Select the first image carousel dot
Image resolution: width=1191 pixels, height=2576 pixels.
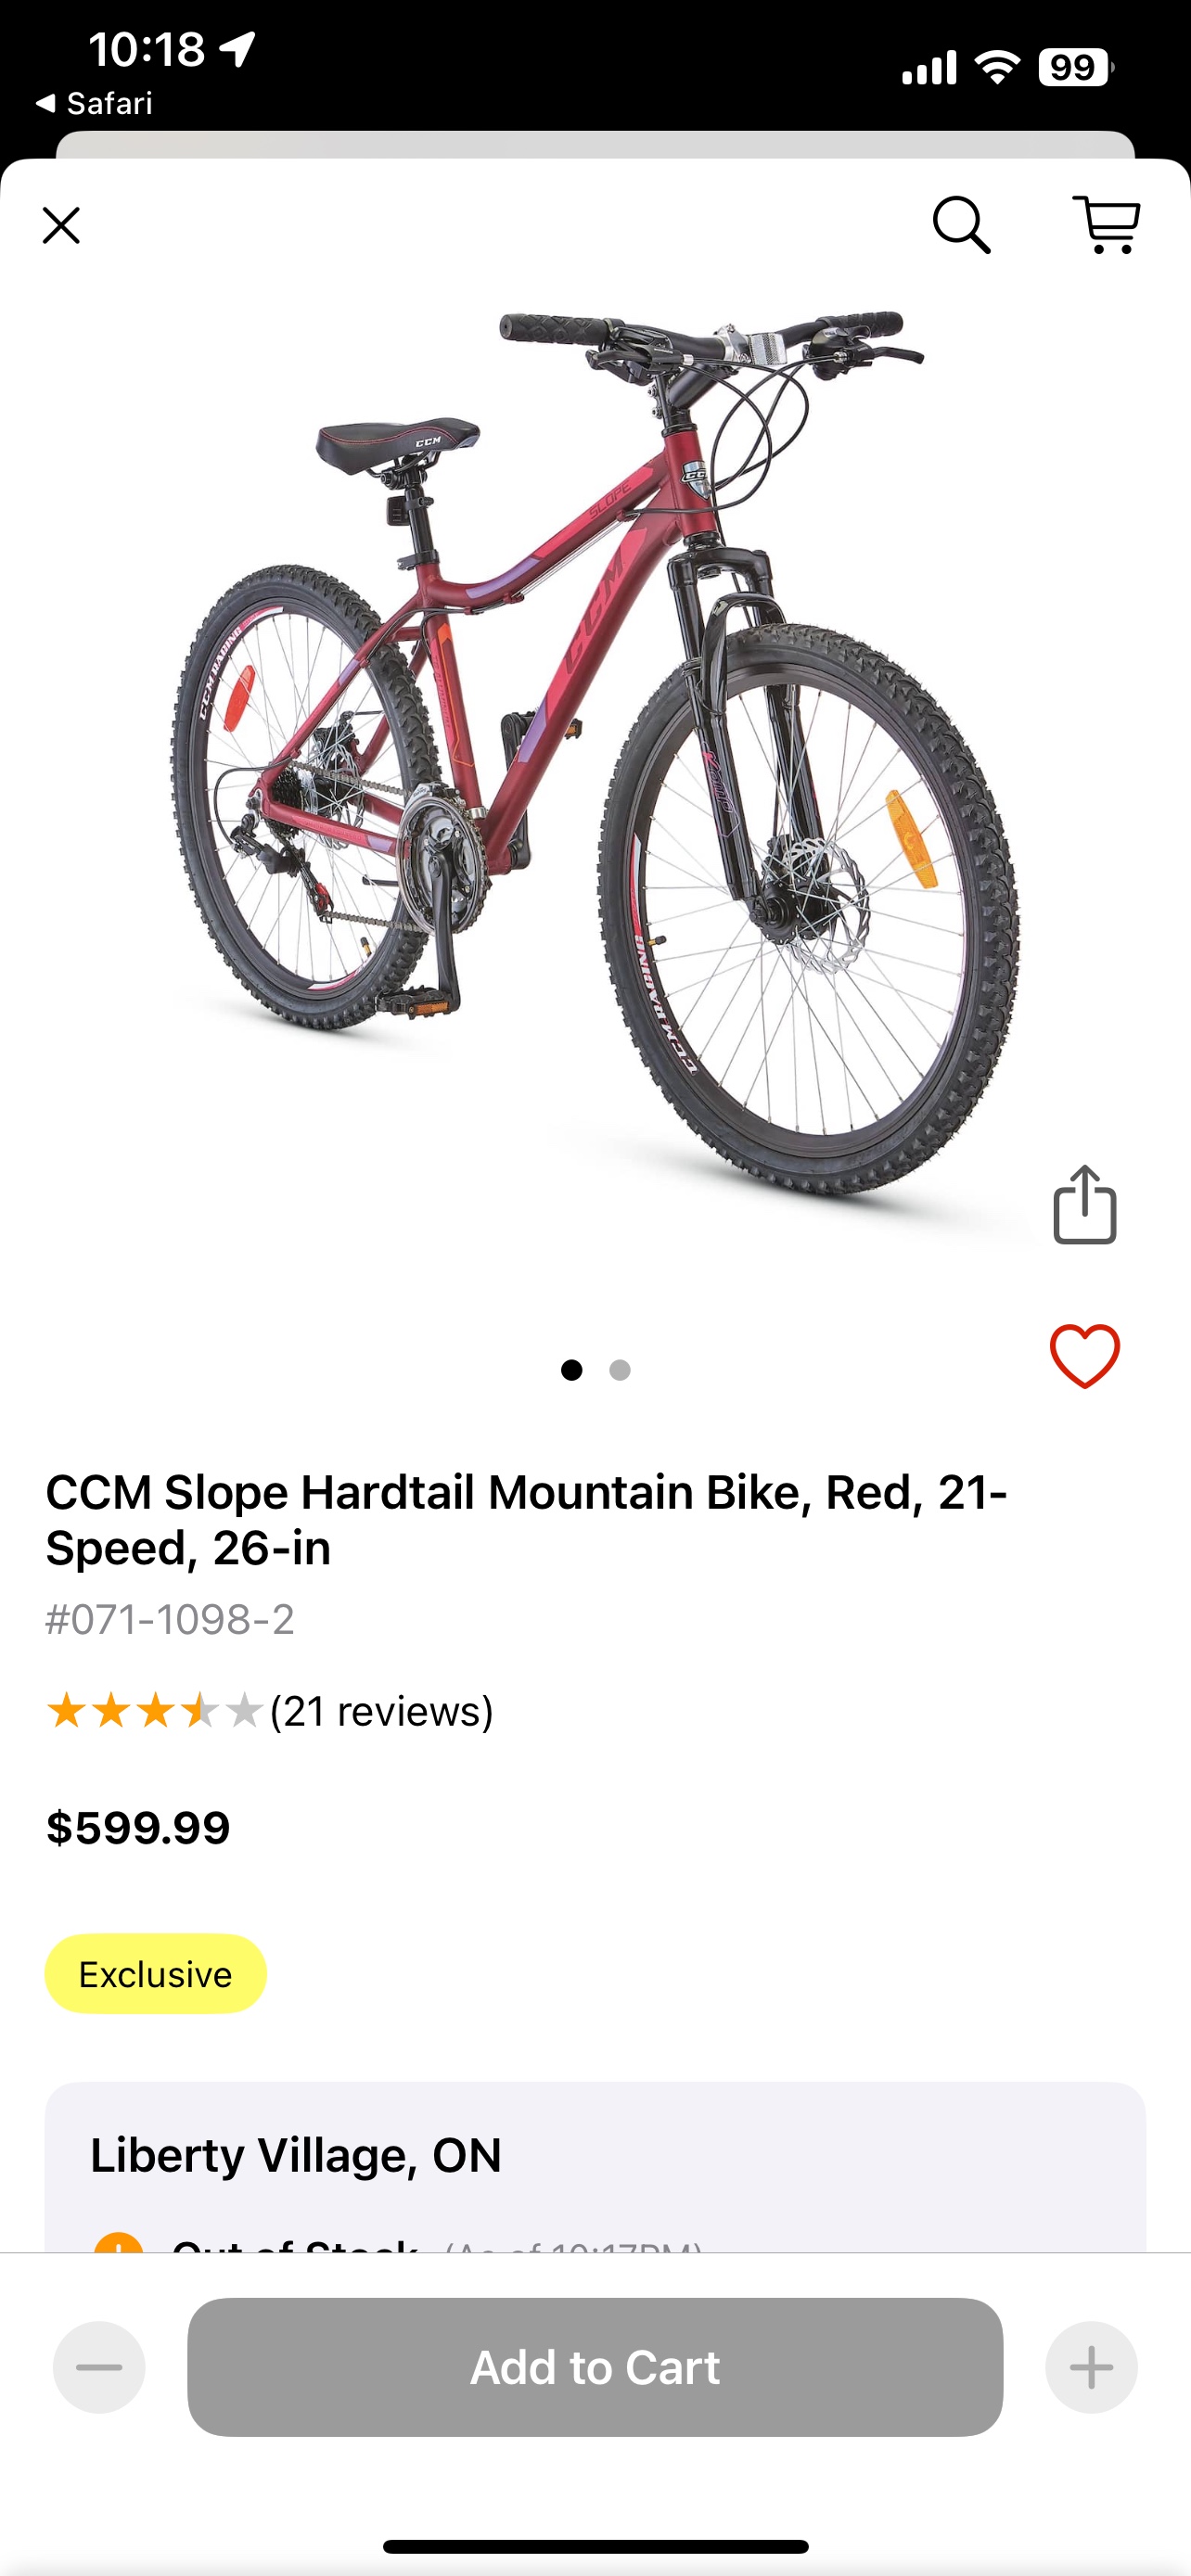[x=571, y=1370]
